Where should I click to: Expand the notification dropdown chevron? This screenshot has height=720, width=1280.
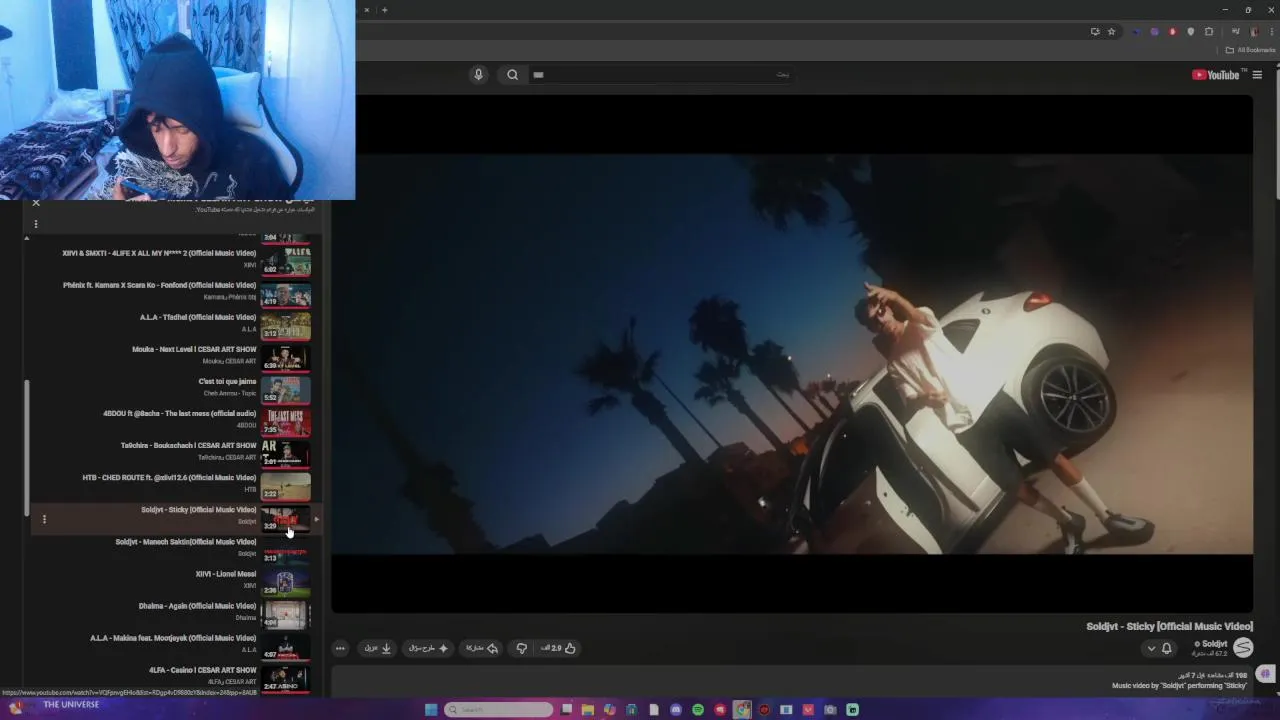click(x=1151, y=648)
